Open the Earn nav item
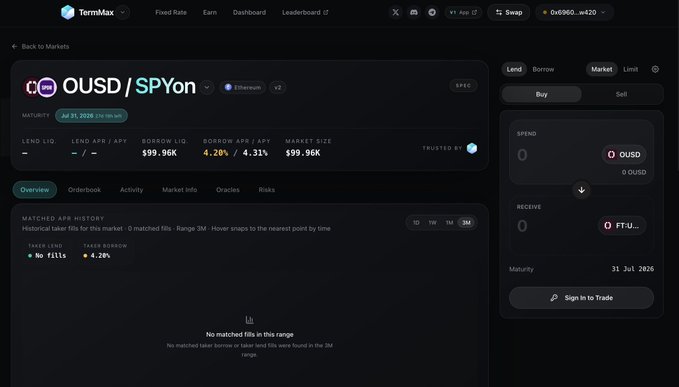 [x=210, y=12]
